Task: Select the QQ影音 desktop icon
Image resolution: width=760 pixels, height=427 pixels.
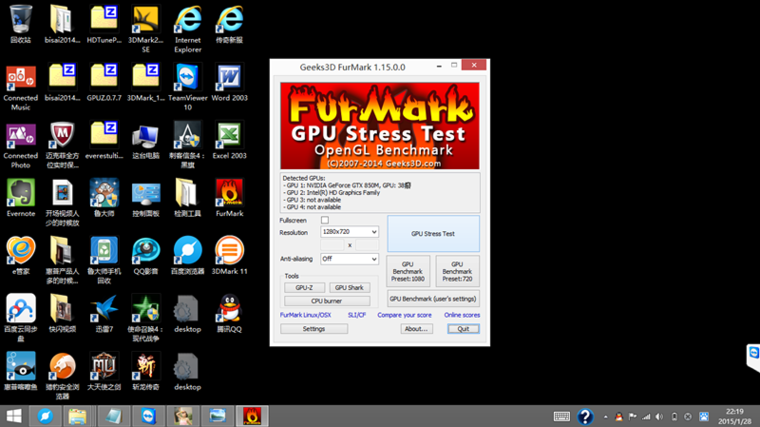Action: pyautogui.click(x=146, y=256)
